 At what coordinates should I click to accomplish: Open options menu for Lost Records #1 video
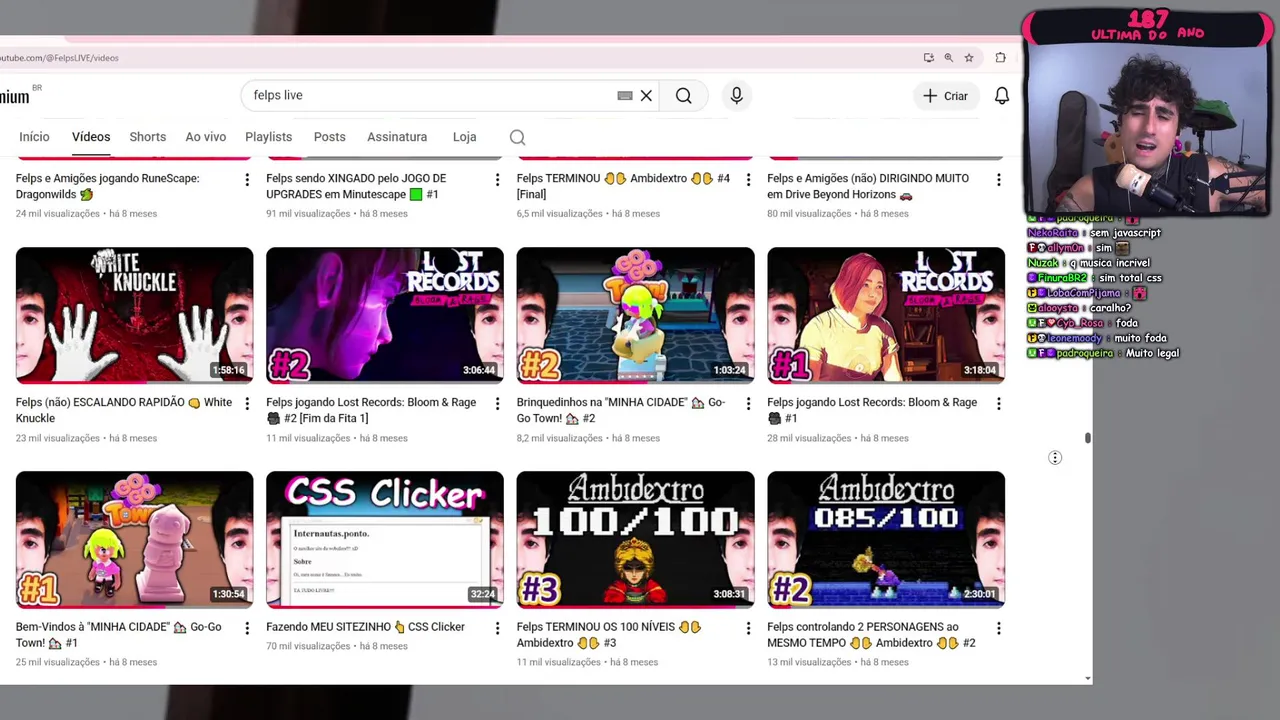pyautogui.click(x=998, y=404)
